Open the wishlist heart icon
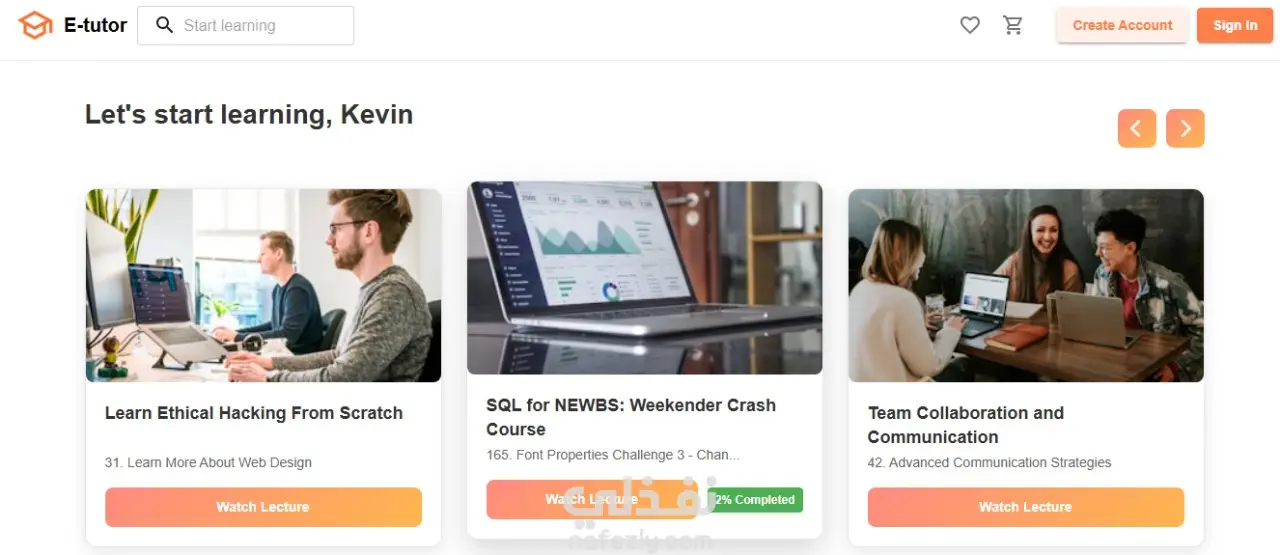Screen dimensions: 1280x555 click(970, 26)
